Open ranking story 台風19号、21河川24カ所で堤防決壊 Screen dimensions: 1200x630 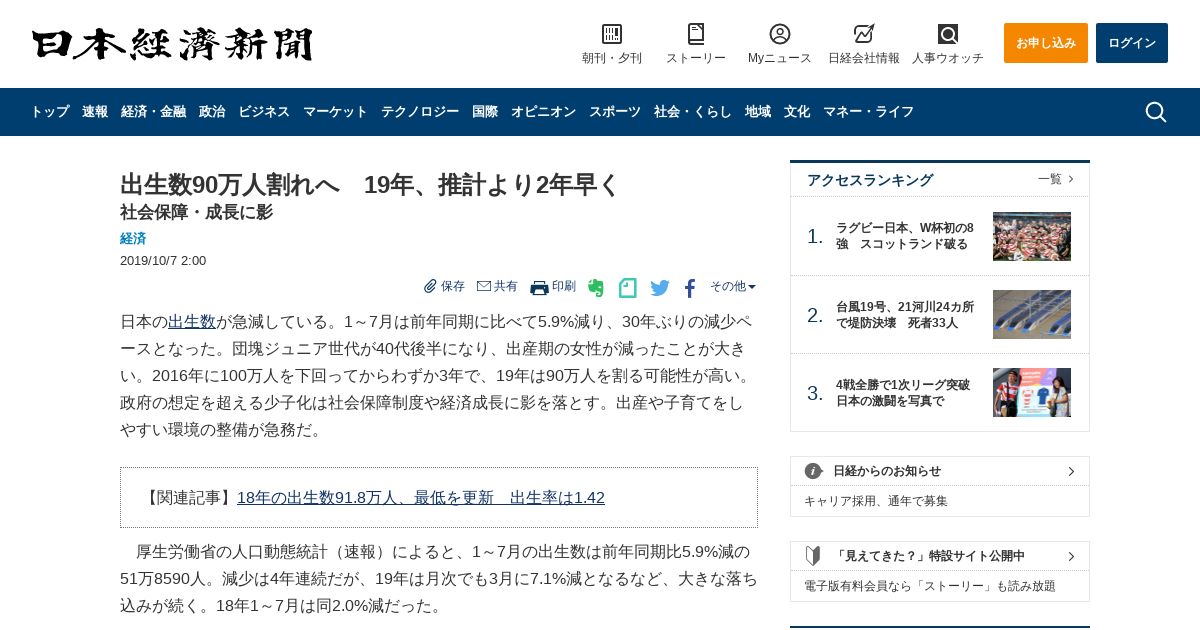905,315
